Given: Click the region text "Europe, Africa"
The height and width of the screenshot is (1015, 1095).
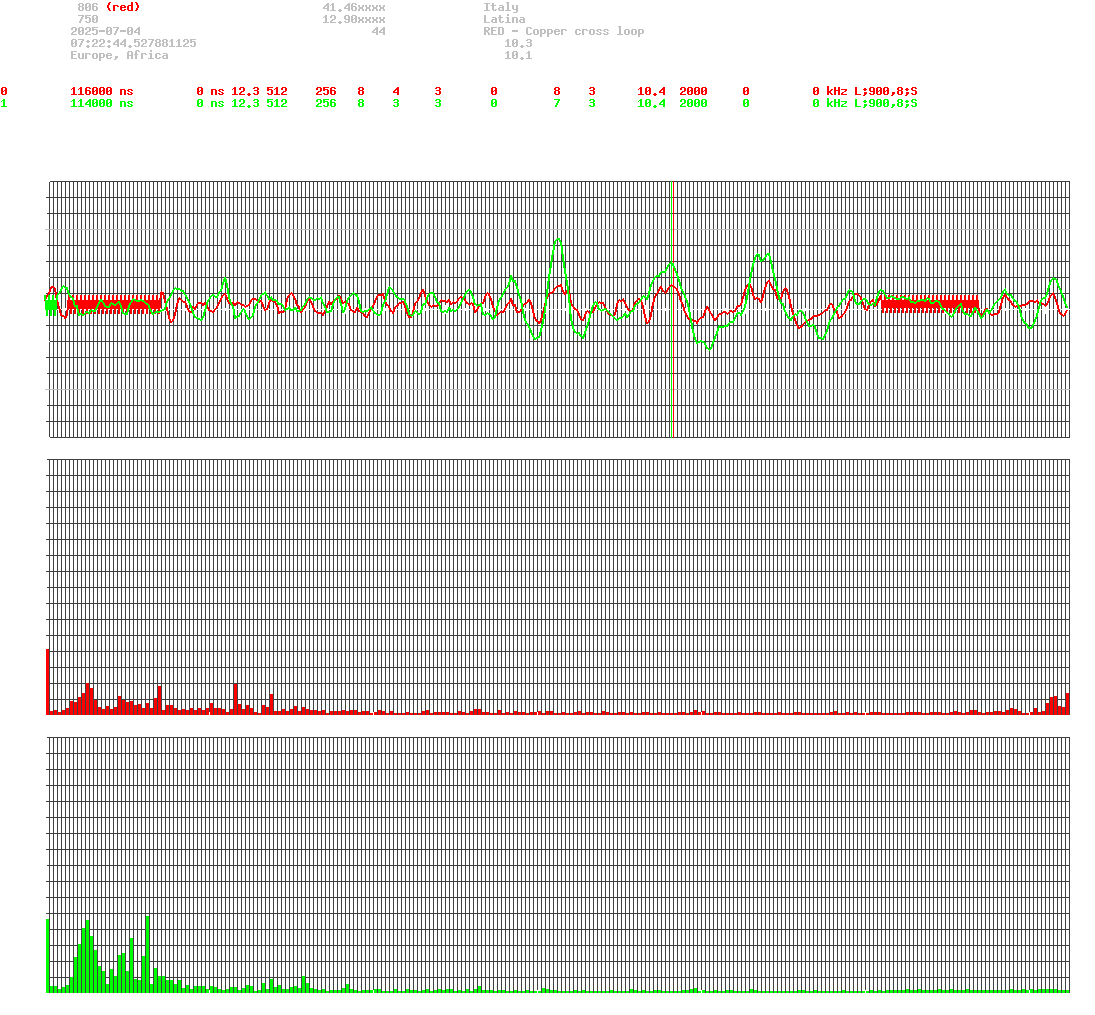Looking at the screenshot, I should (x=119, y=55).
